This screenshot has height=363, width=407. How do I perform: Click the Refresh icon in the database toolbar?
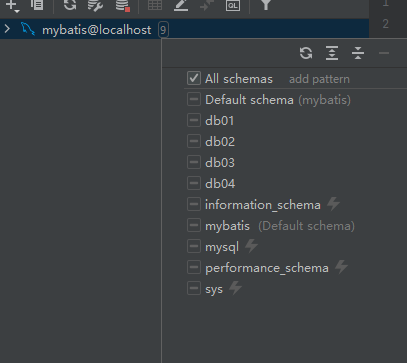pos(70,5)
